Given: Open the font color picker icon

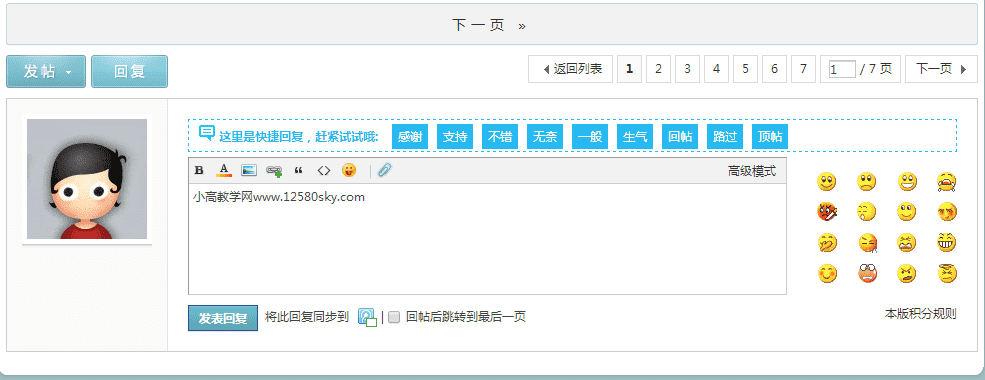Looking at the screenshot, I should 224,170.
